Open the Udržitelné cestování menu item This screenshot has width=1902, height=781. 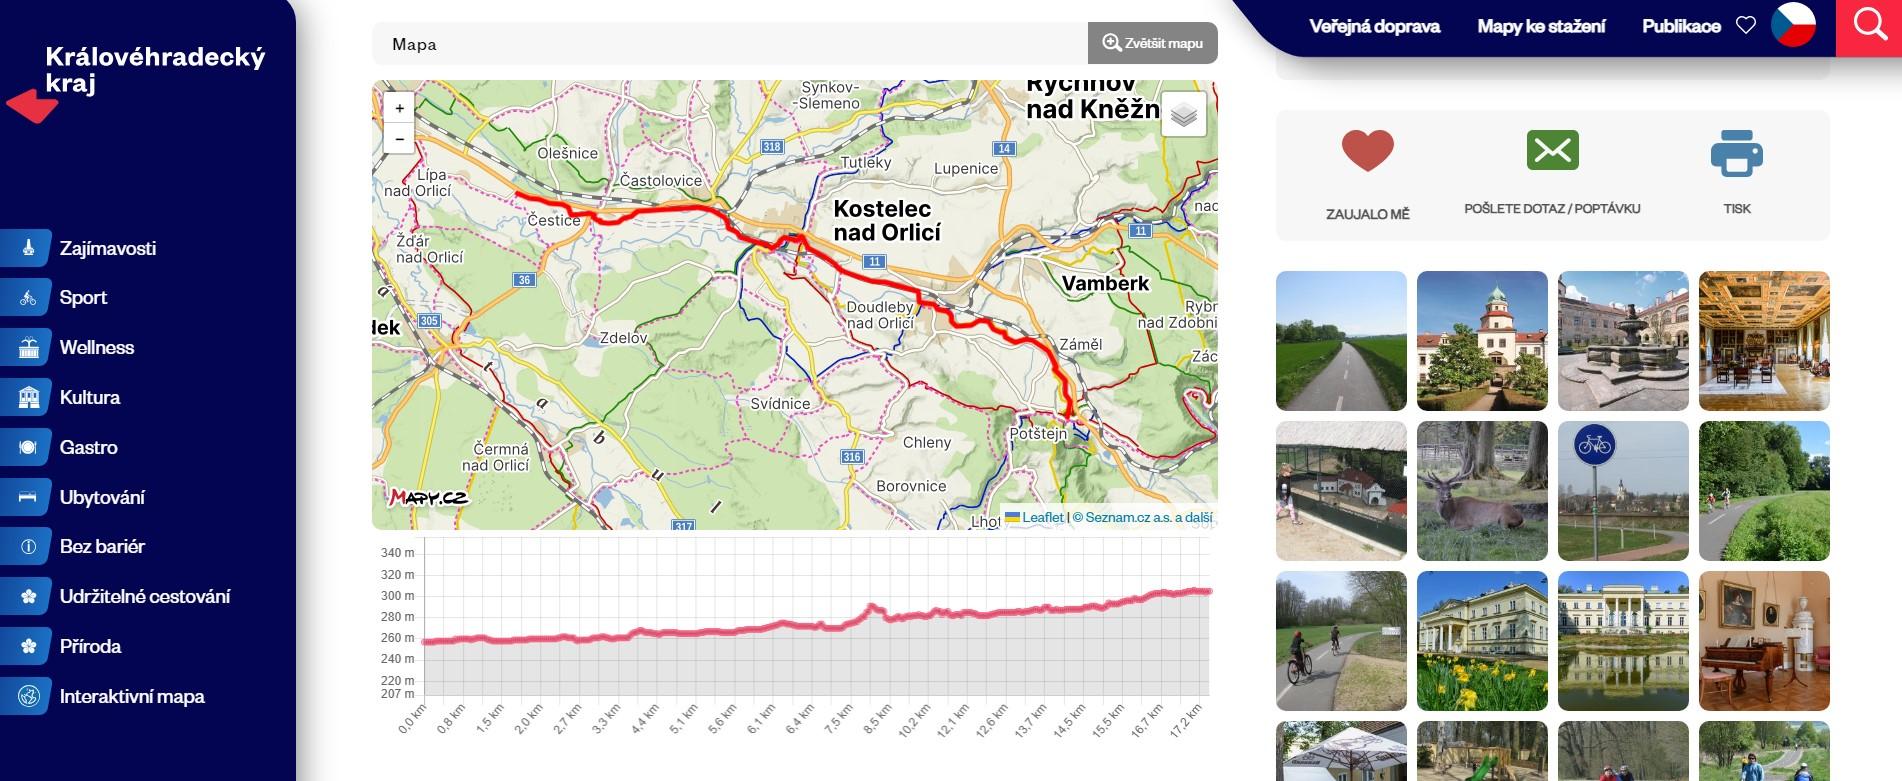pos(145,597)
